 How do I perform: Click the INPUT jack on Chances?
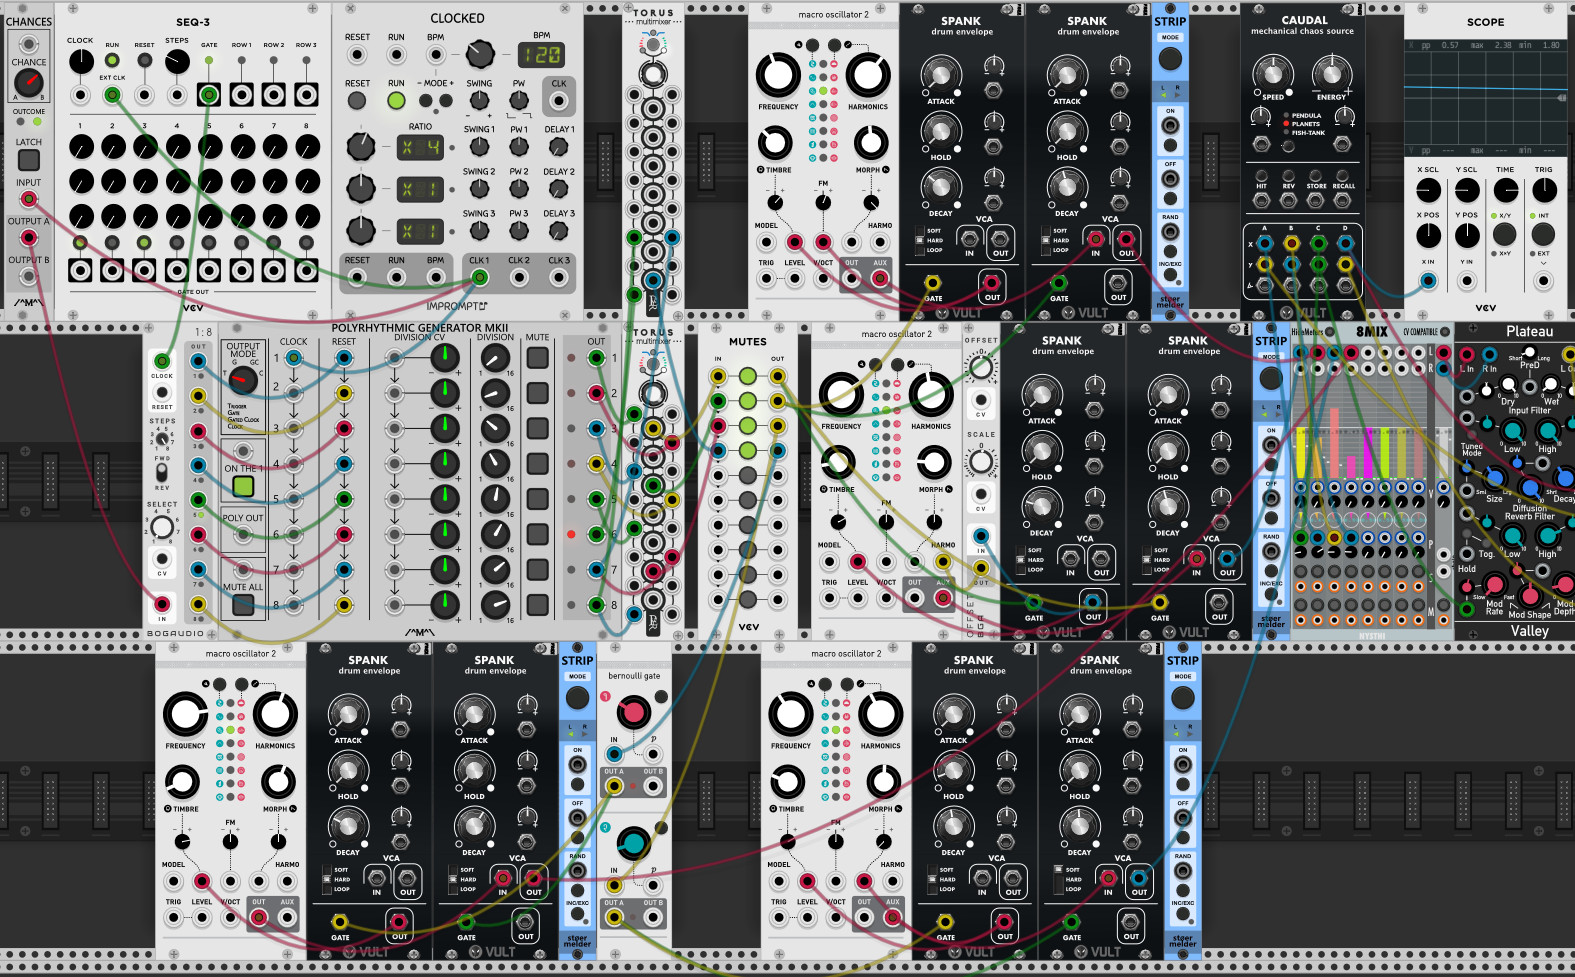[x=28, y=199]
